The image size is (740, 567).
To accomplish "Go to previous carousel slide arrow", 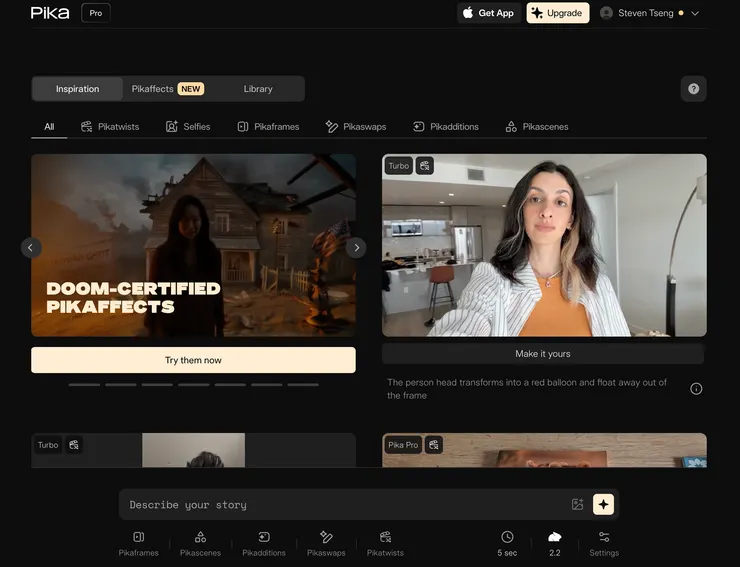I will coord(31,247).
